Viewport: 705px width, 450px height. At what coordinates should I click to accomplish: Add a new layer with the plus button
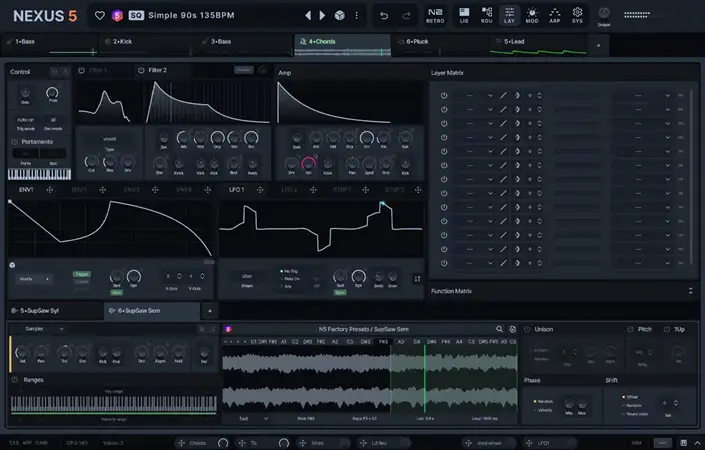pos(598,45)
